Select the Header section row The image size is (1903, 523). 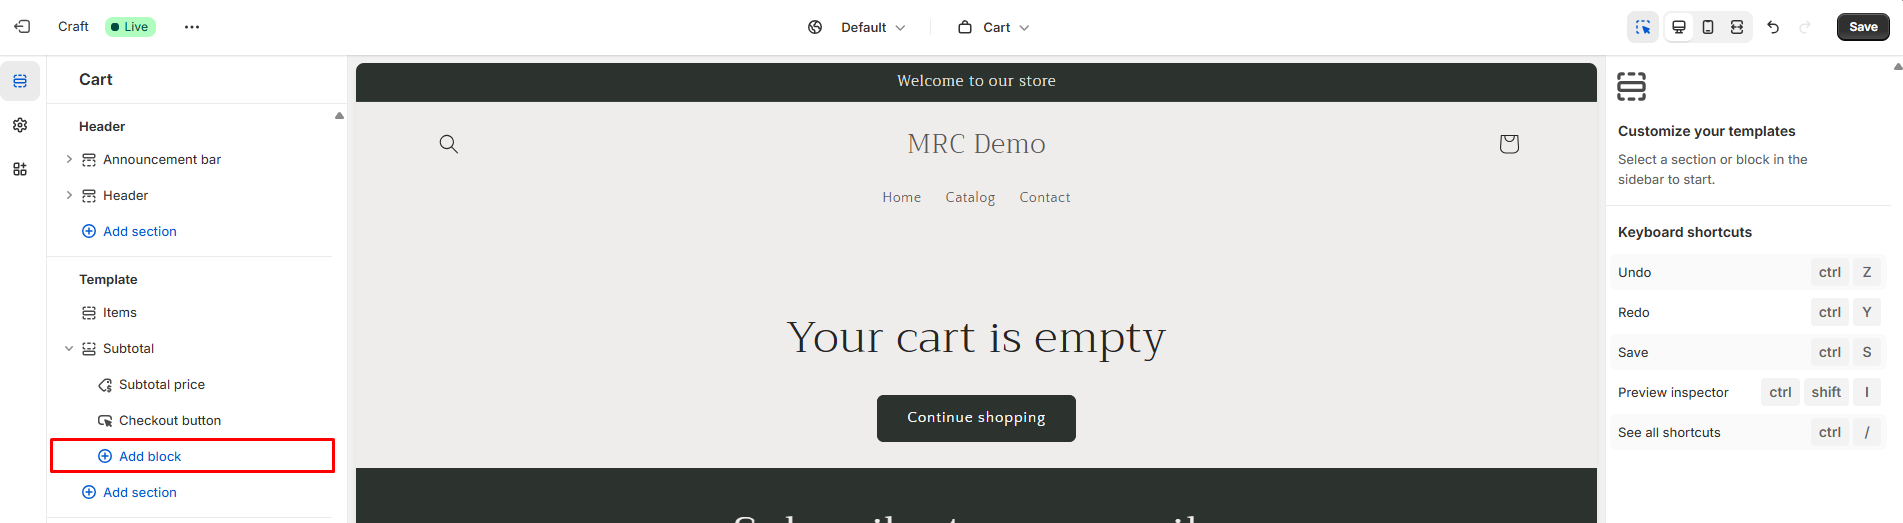(125, 195)
